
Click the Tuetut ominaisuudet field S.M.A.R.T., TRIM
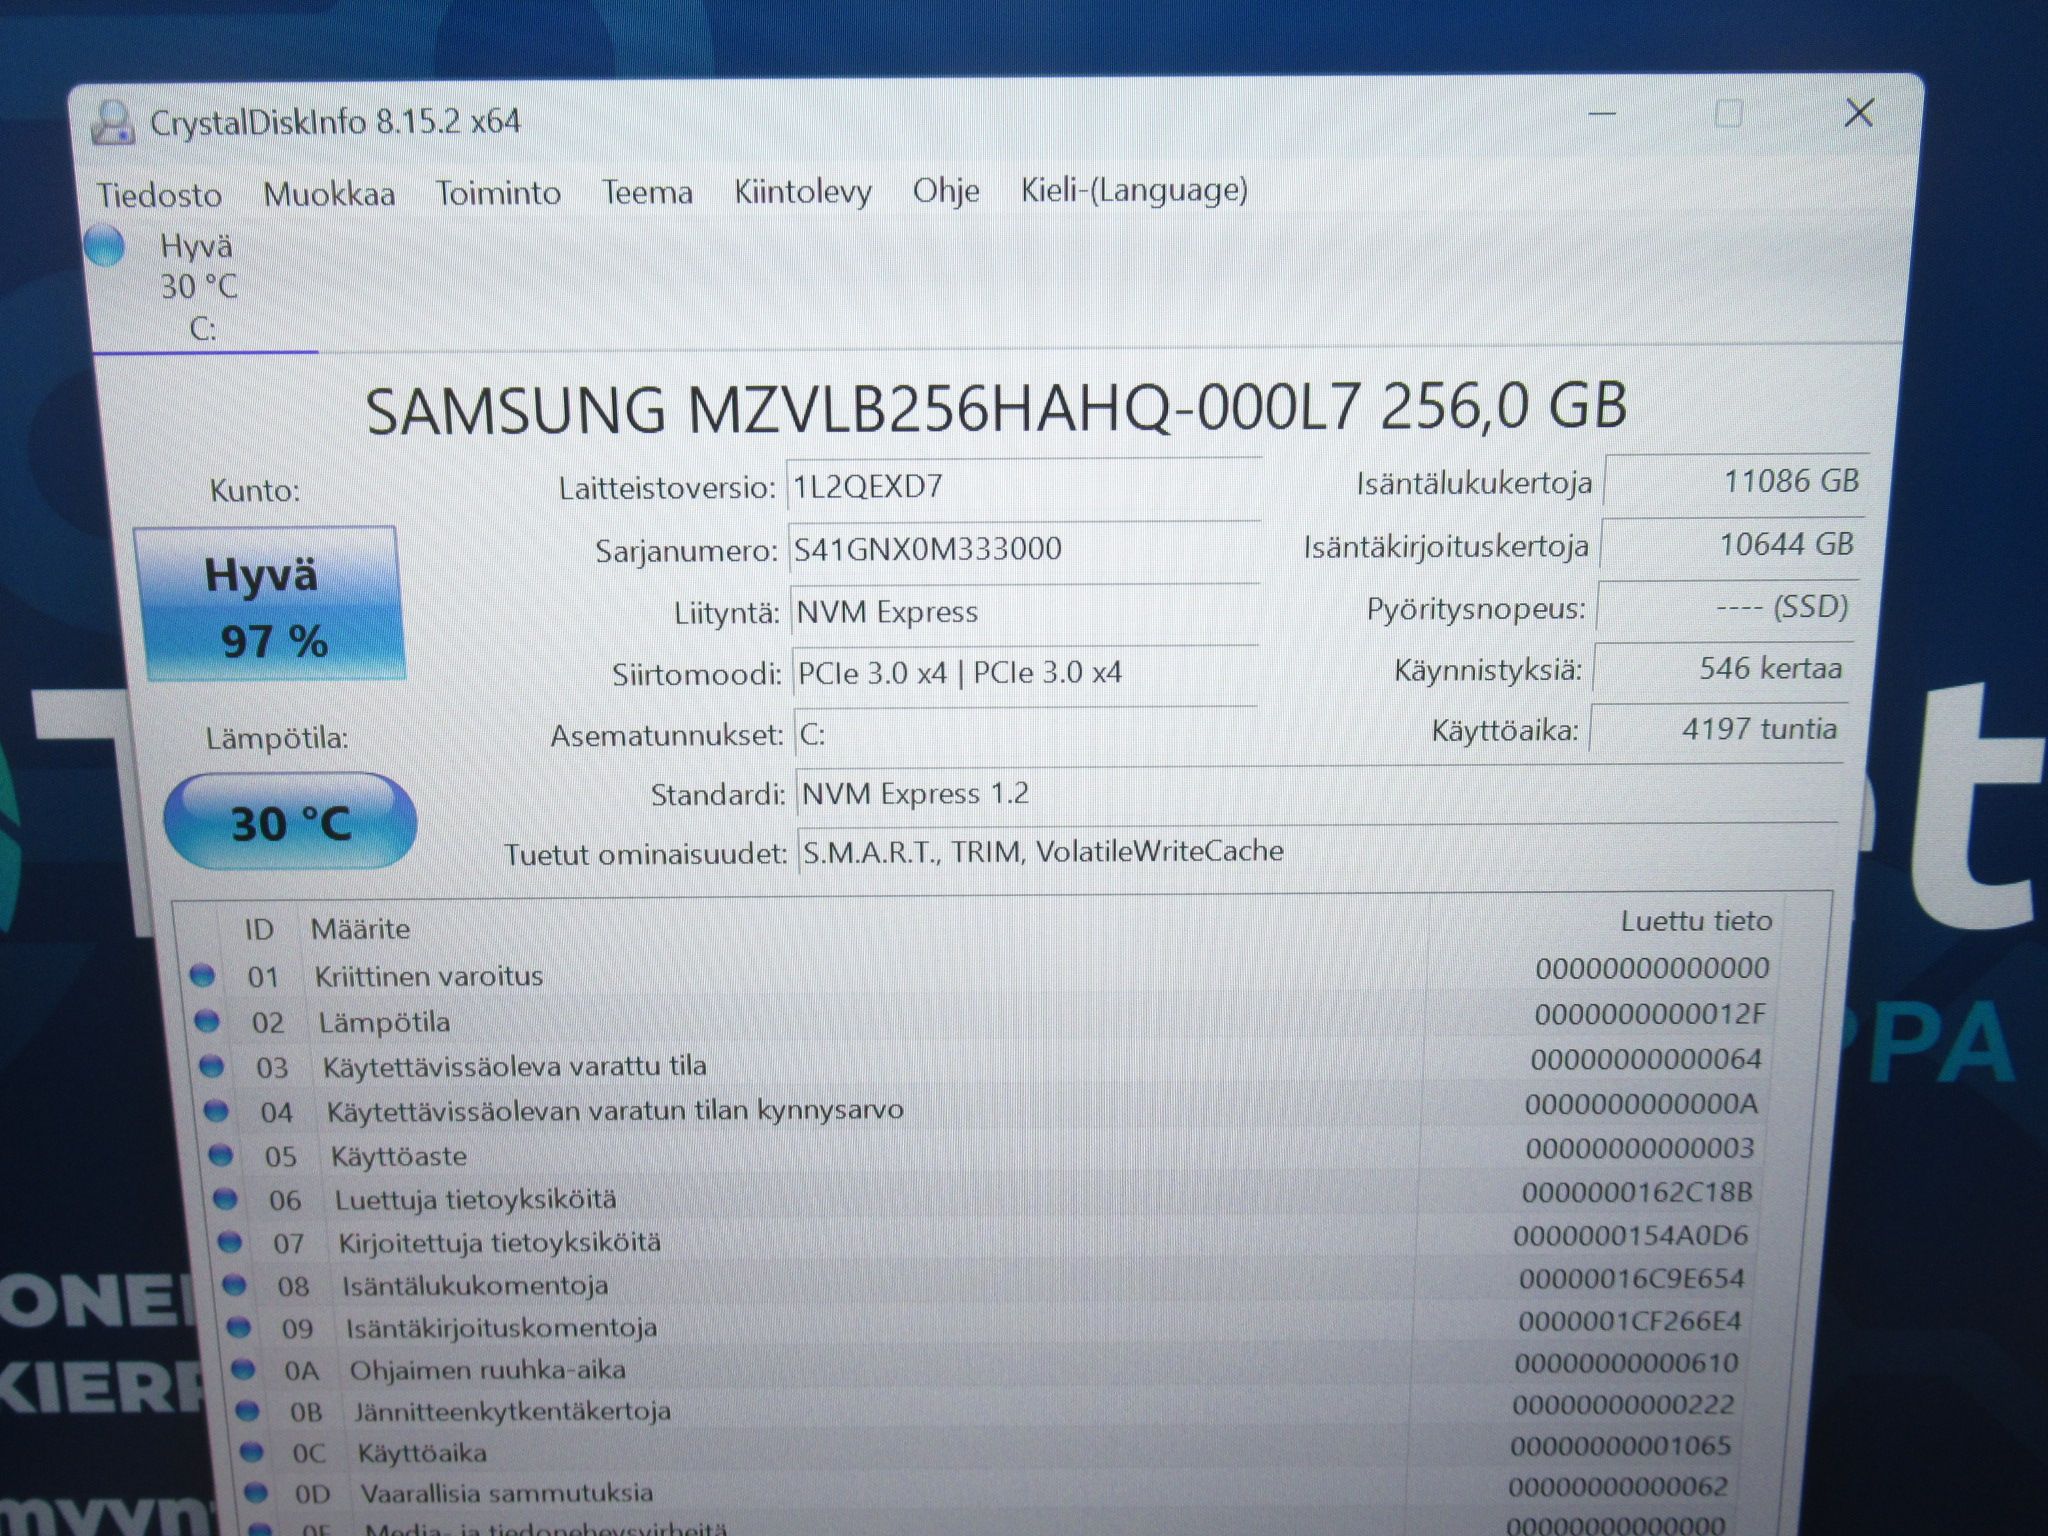1318,851
